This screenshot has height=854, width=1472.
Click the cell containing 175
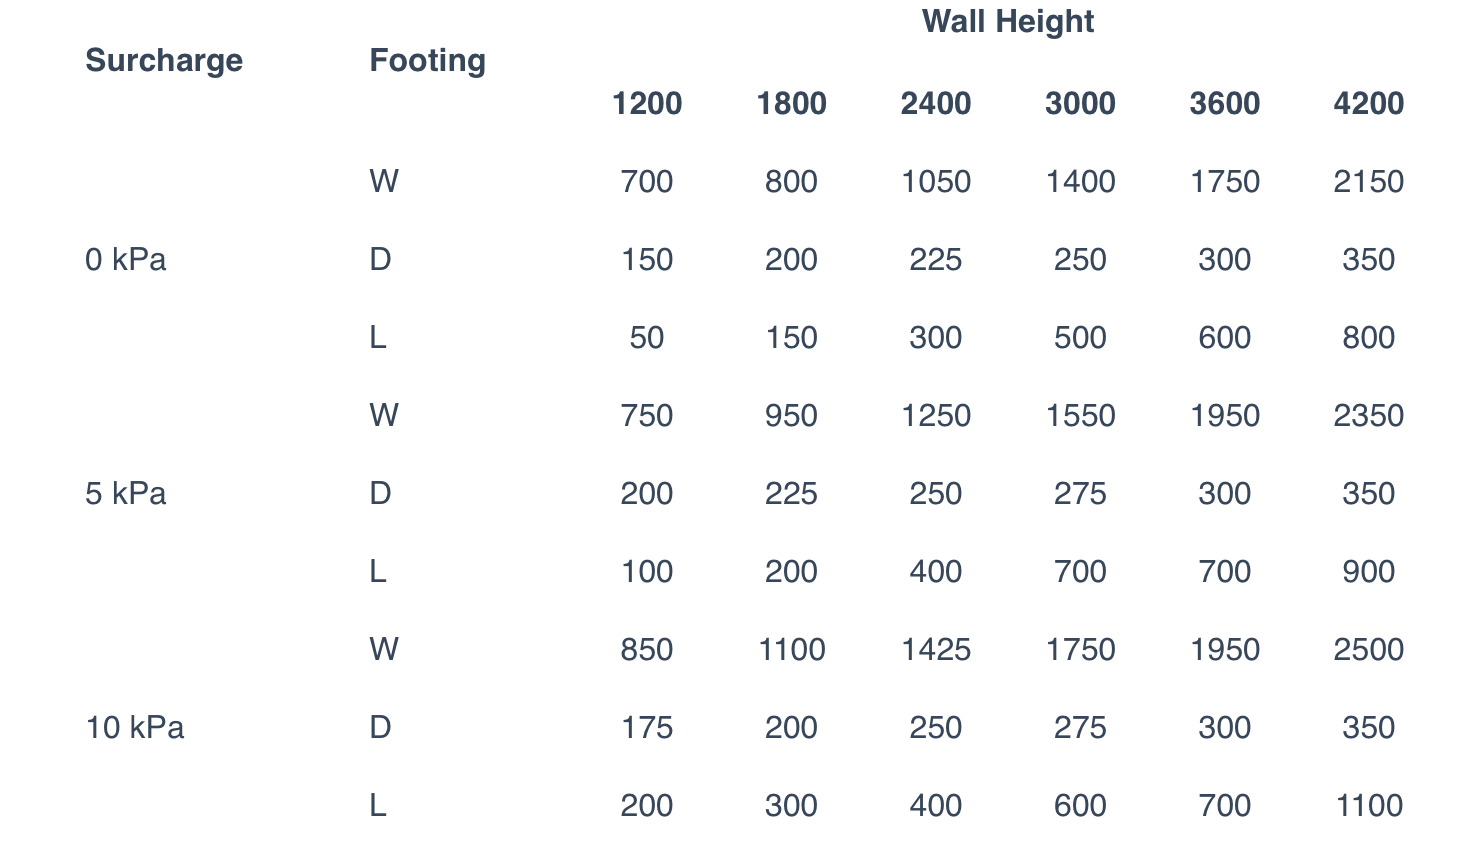(x=647, y=728)
